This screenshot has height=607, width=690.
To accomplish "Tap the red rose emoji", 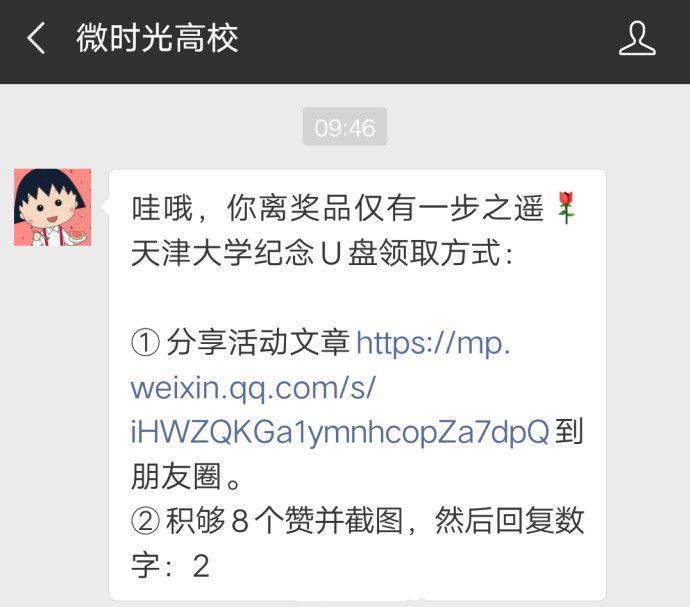I will [x=566, y=208].
